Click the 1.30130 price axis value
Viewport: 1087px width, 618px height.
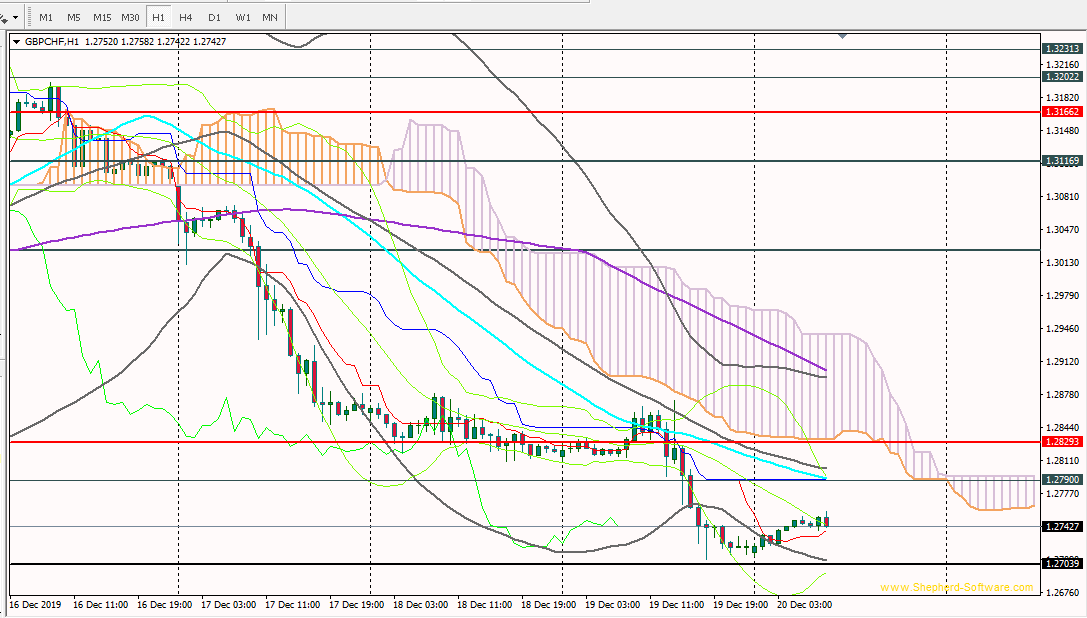(x=1063, y=262)
